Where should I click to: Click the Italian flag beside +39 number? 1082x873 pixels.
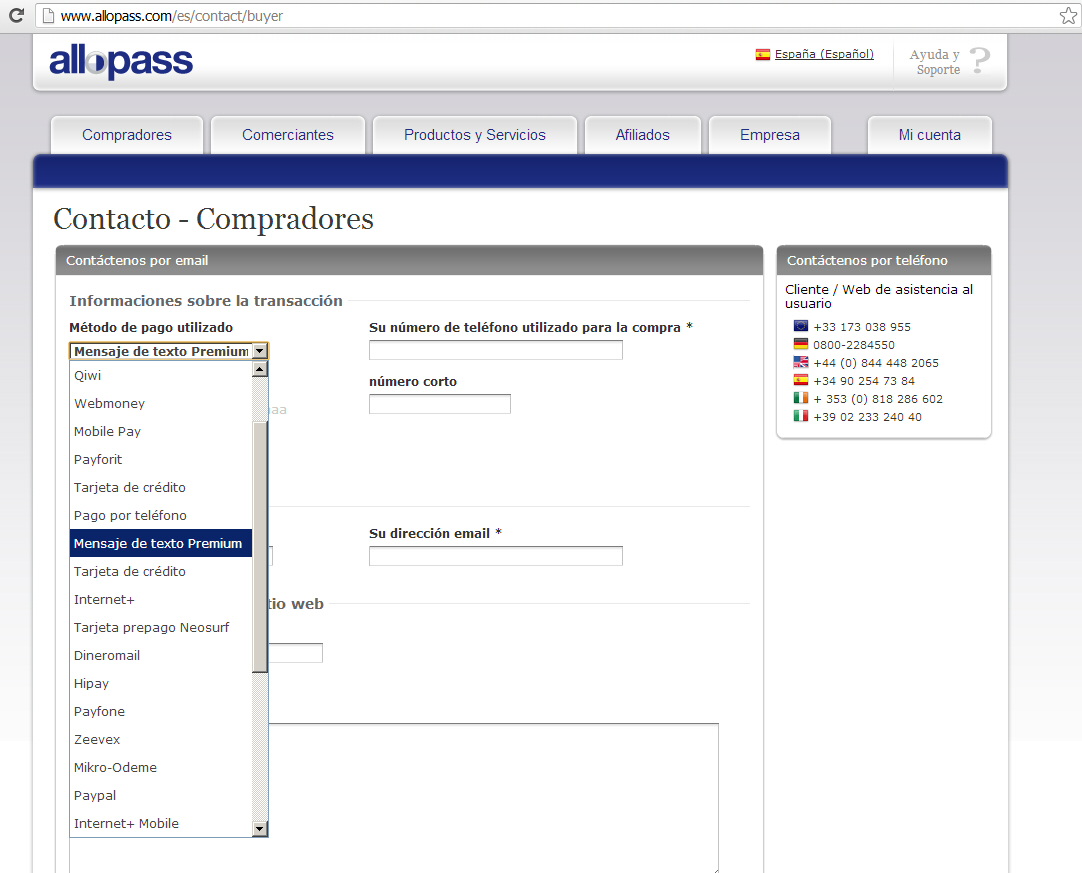pos(800,415)
